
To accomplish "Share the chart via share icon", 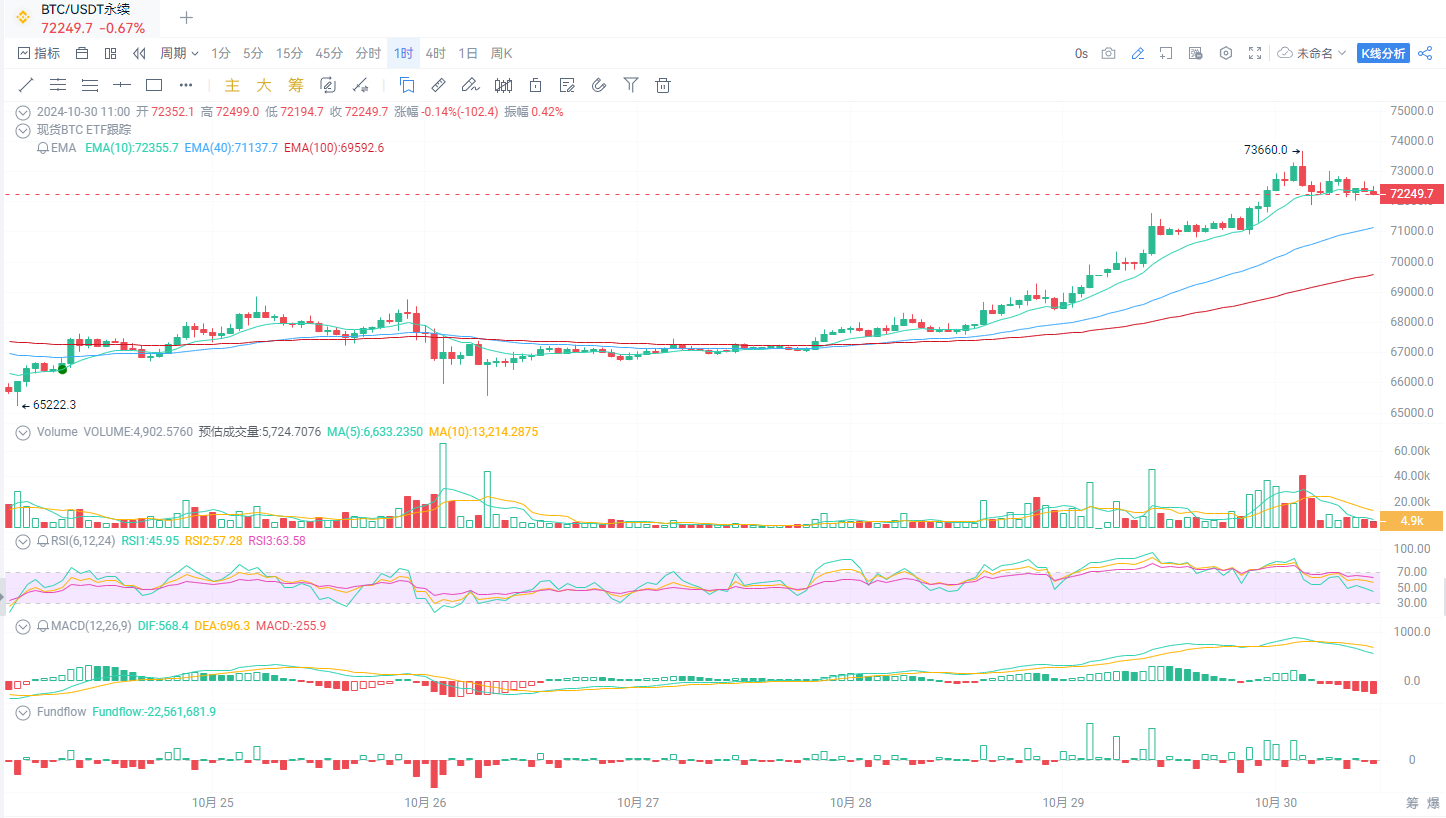I will [x=1425, y=53].
